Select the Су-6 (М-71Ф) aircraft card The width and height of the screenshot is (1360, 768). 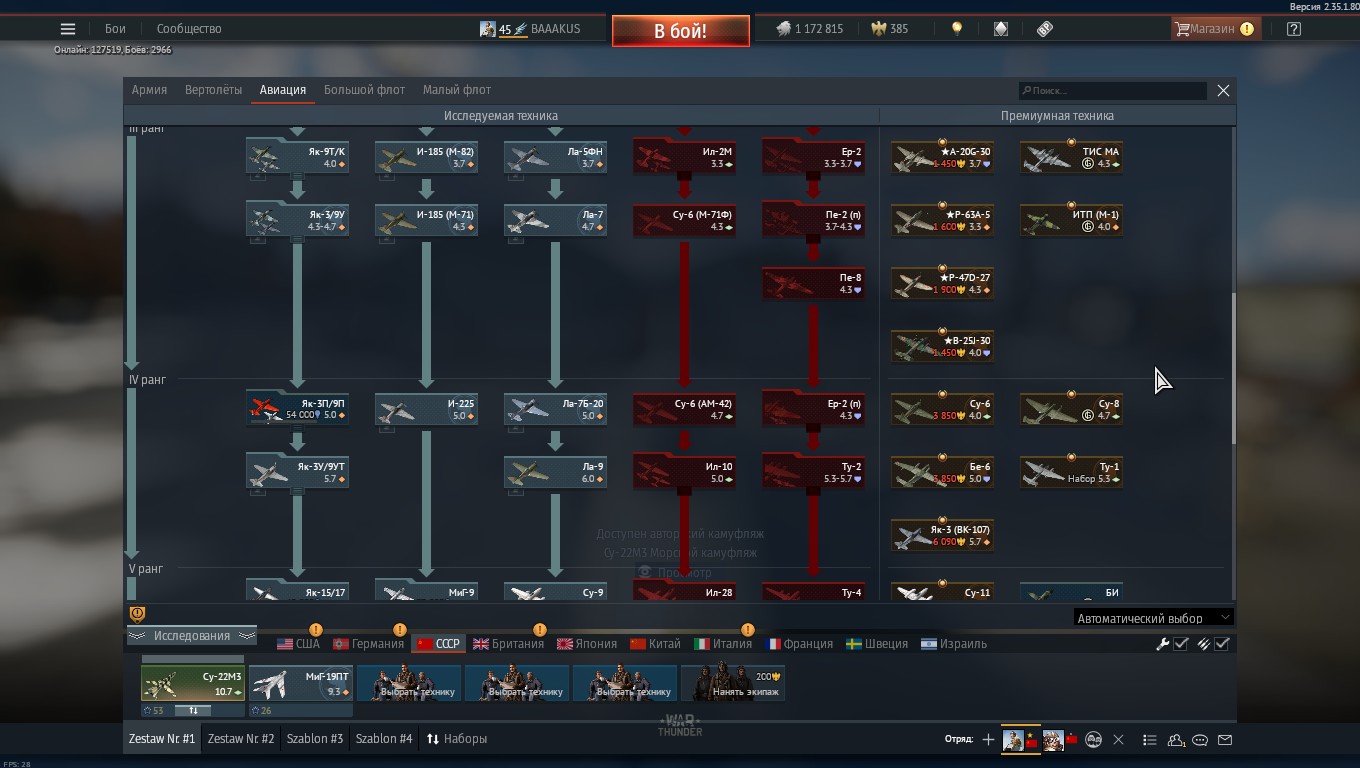tap(684, 220)
